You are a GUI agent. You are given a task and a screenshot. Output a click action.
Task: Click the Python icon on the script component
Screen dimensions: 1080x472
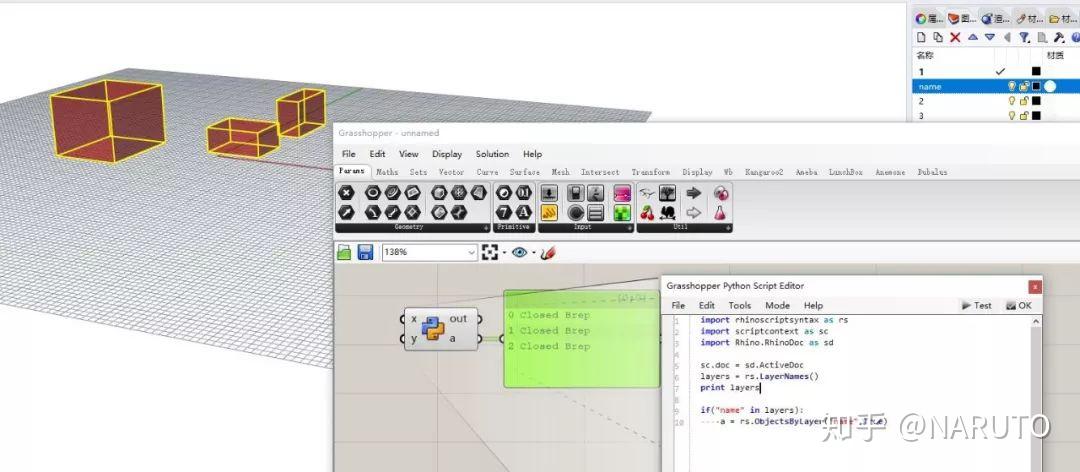click(x=433, y=329)
